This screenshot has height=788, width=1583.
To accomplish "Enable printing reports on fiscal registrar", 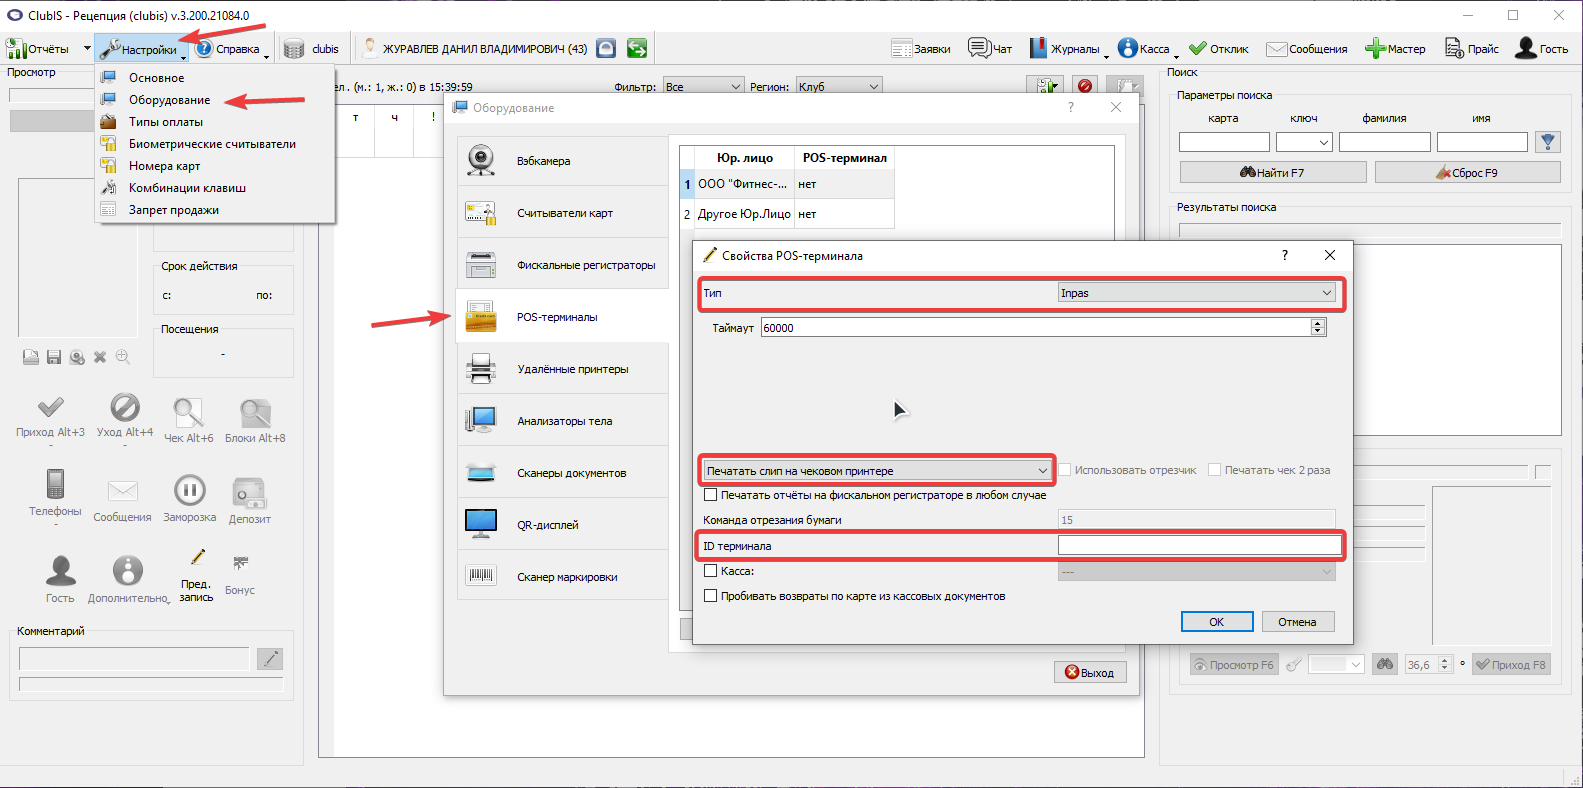I will point(710,495).
